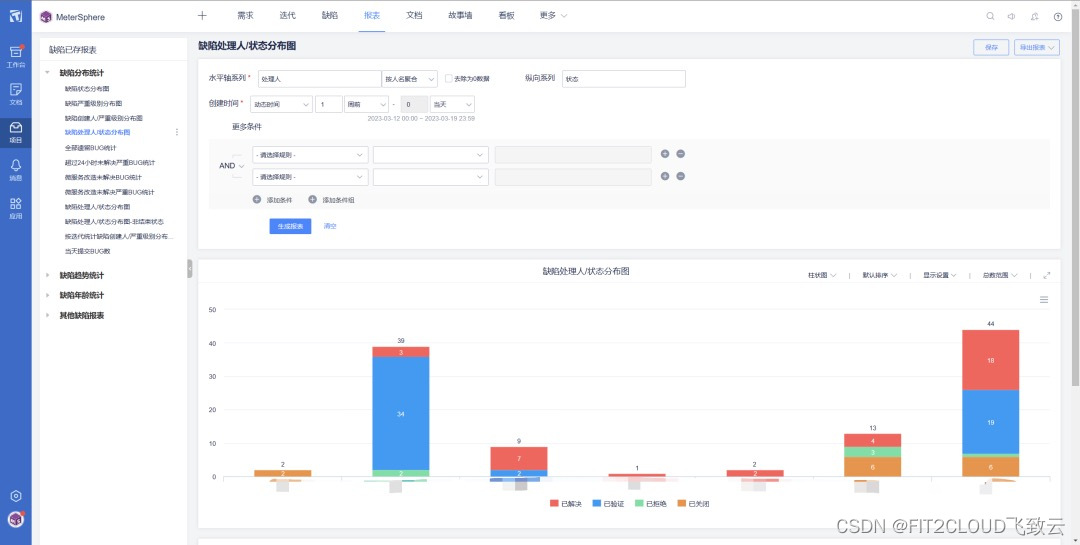1080x545 pixels.
Task: Expand the 其他缺陷报表 tree group
Action: 48,316
